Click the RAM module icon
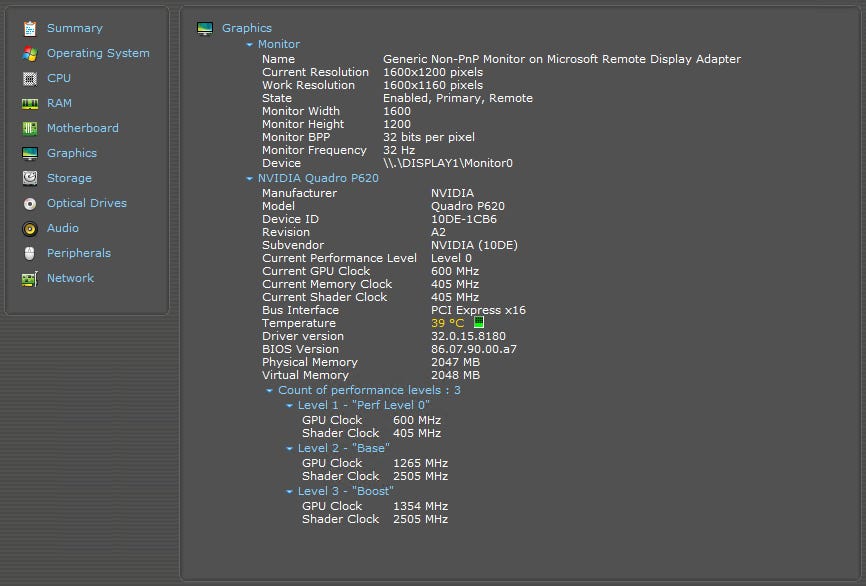866x586 pixels. point(29,103)
